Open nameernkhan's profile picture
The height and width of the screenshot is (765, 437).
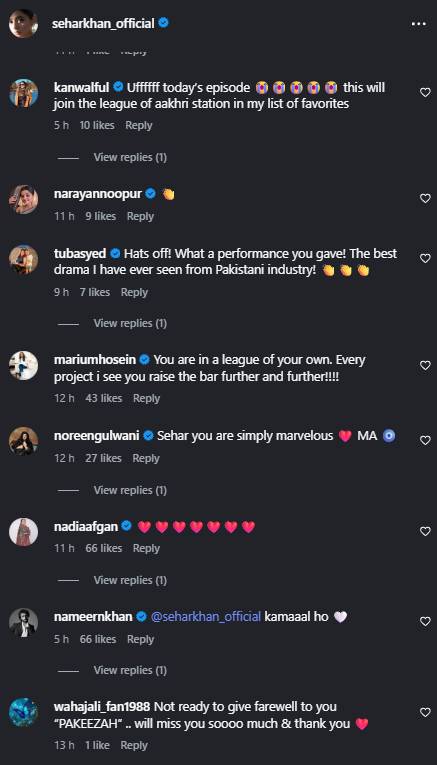pos(23,622)
